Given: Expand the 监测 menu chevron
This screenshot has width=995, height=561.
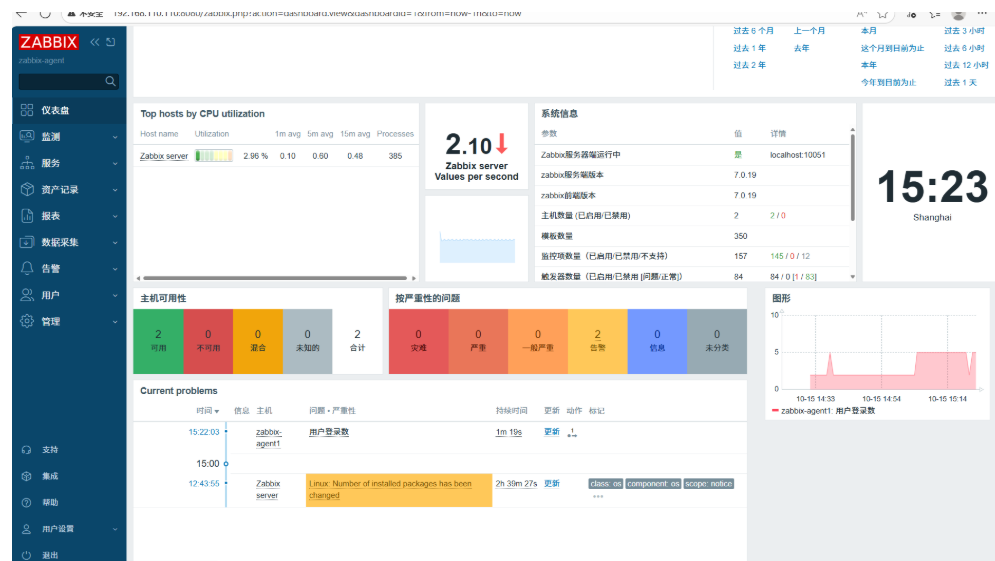Looking at the screenshot, I should coord(115,137).
